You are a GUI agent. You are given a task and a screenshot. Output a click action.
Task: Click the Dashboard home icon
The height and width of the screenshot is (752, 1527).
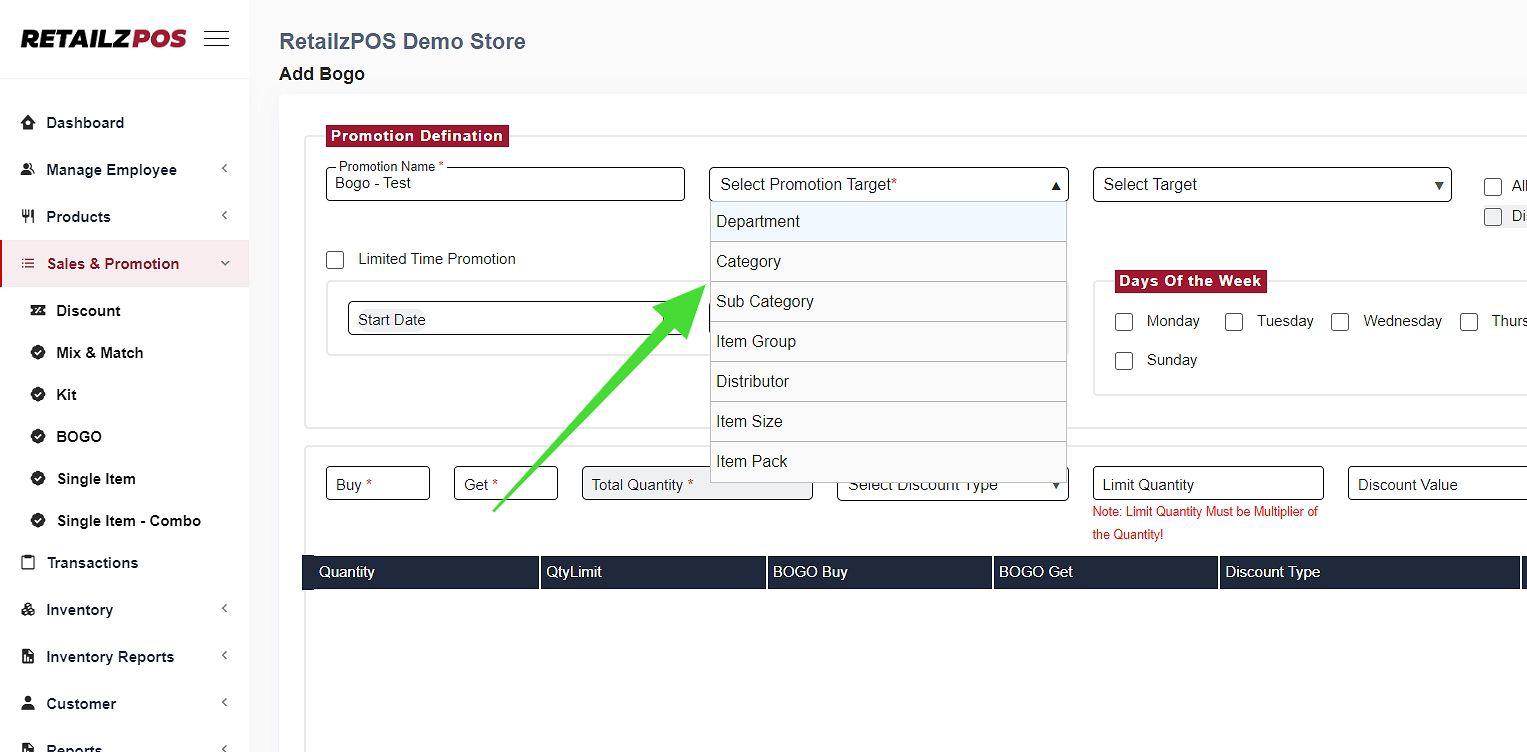coord(28,123)
